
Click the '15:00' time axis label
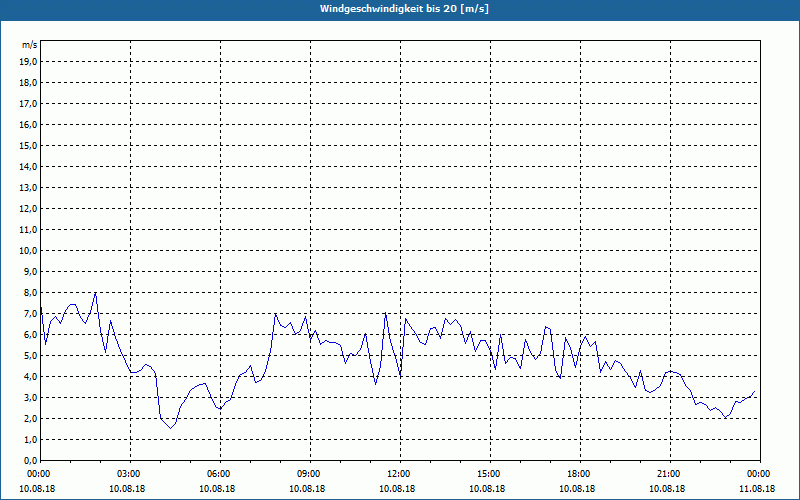(x=490, y=474)
